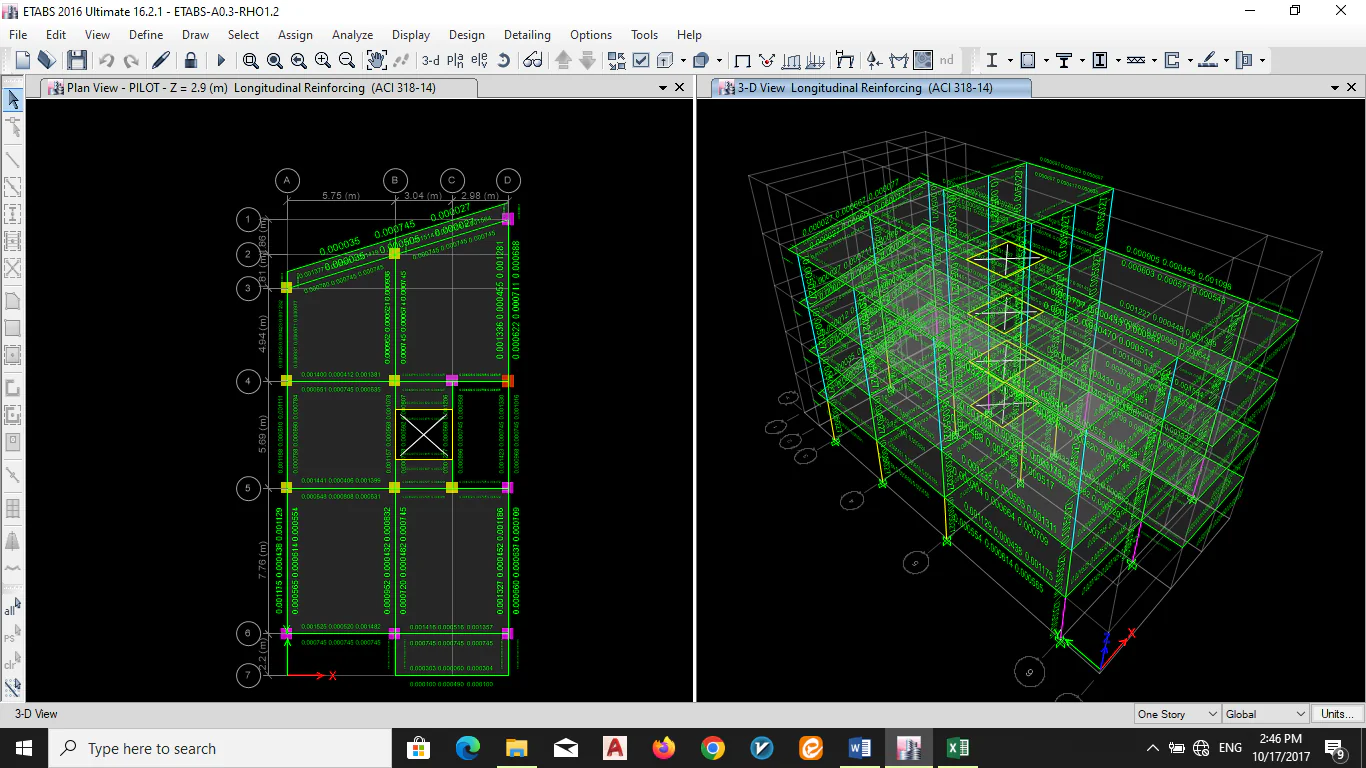
Task: Select the Pan hand tool
Action: pyautogui.click(x=376, y=61)
